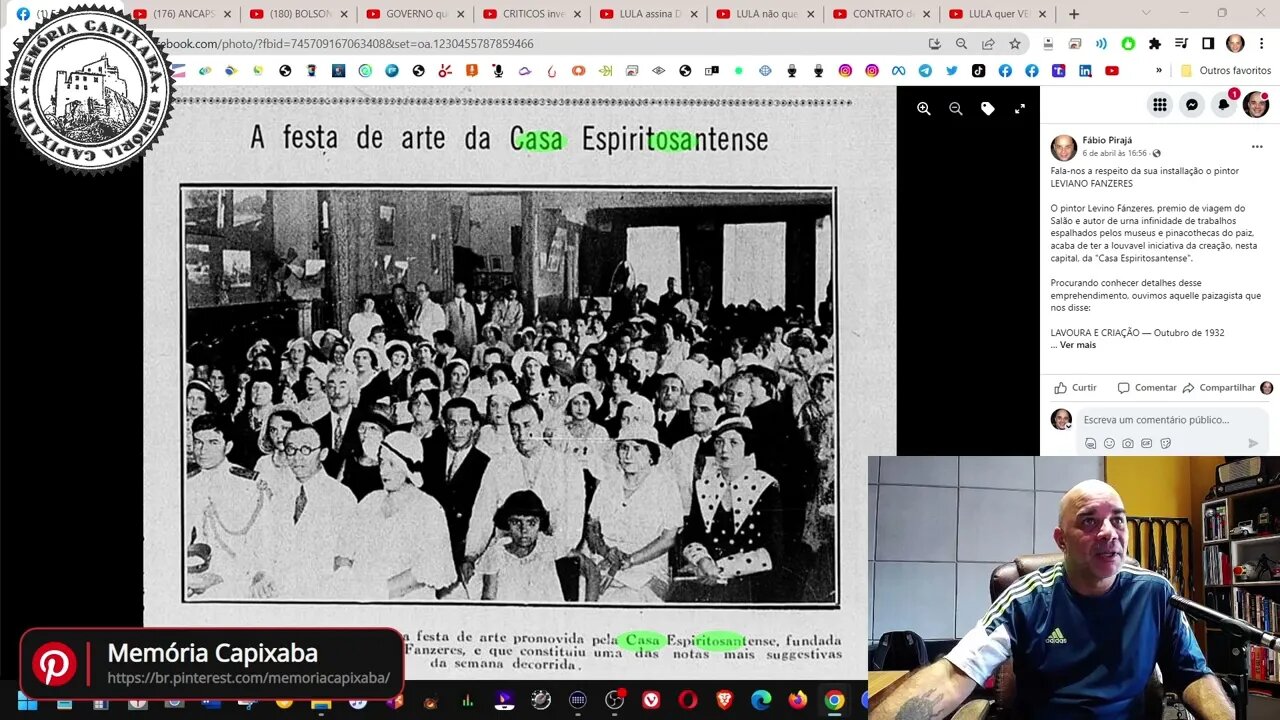Zoom in on the Facebook photo
Viewport: 1280px width, 720px height.
pyautogui.click(x=924, y=109)
